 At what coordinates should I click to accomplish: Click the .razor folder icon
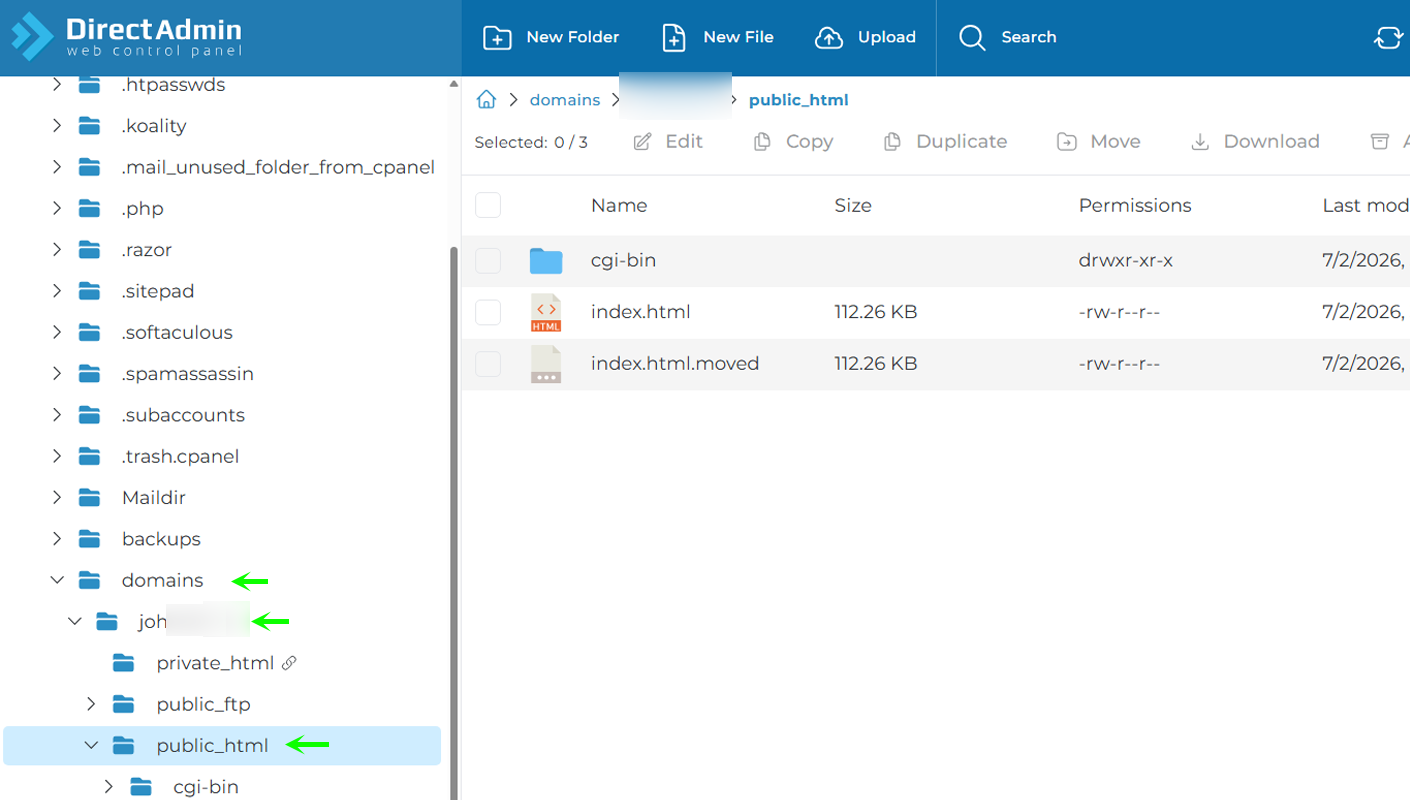point(90,250)
